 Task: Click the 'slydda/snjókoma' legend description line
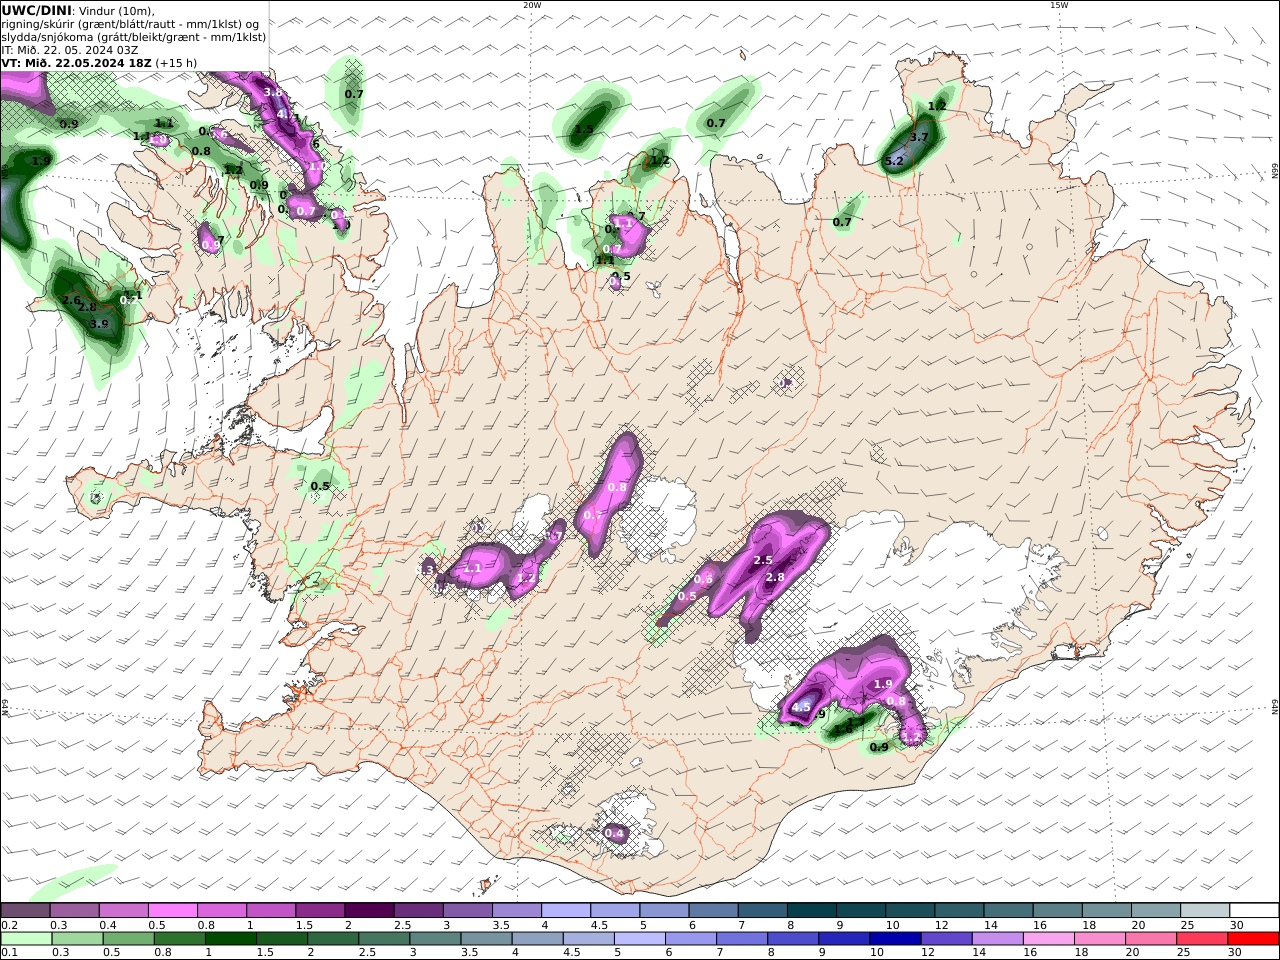tap(133, 37)
